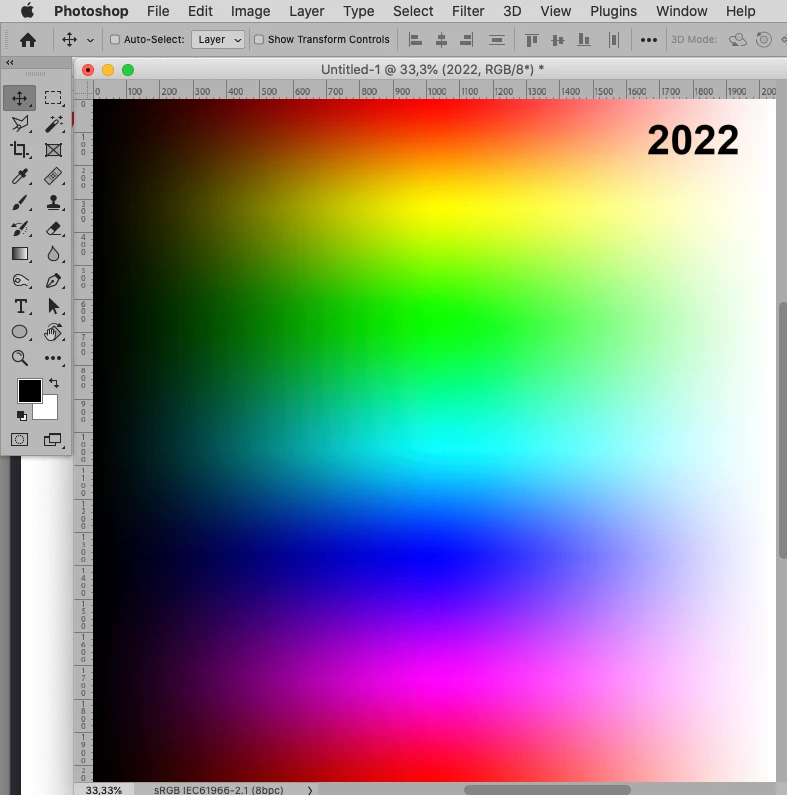
Task: Open the Help menu
Action: pyautogui.click(x=741, y=11)
